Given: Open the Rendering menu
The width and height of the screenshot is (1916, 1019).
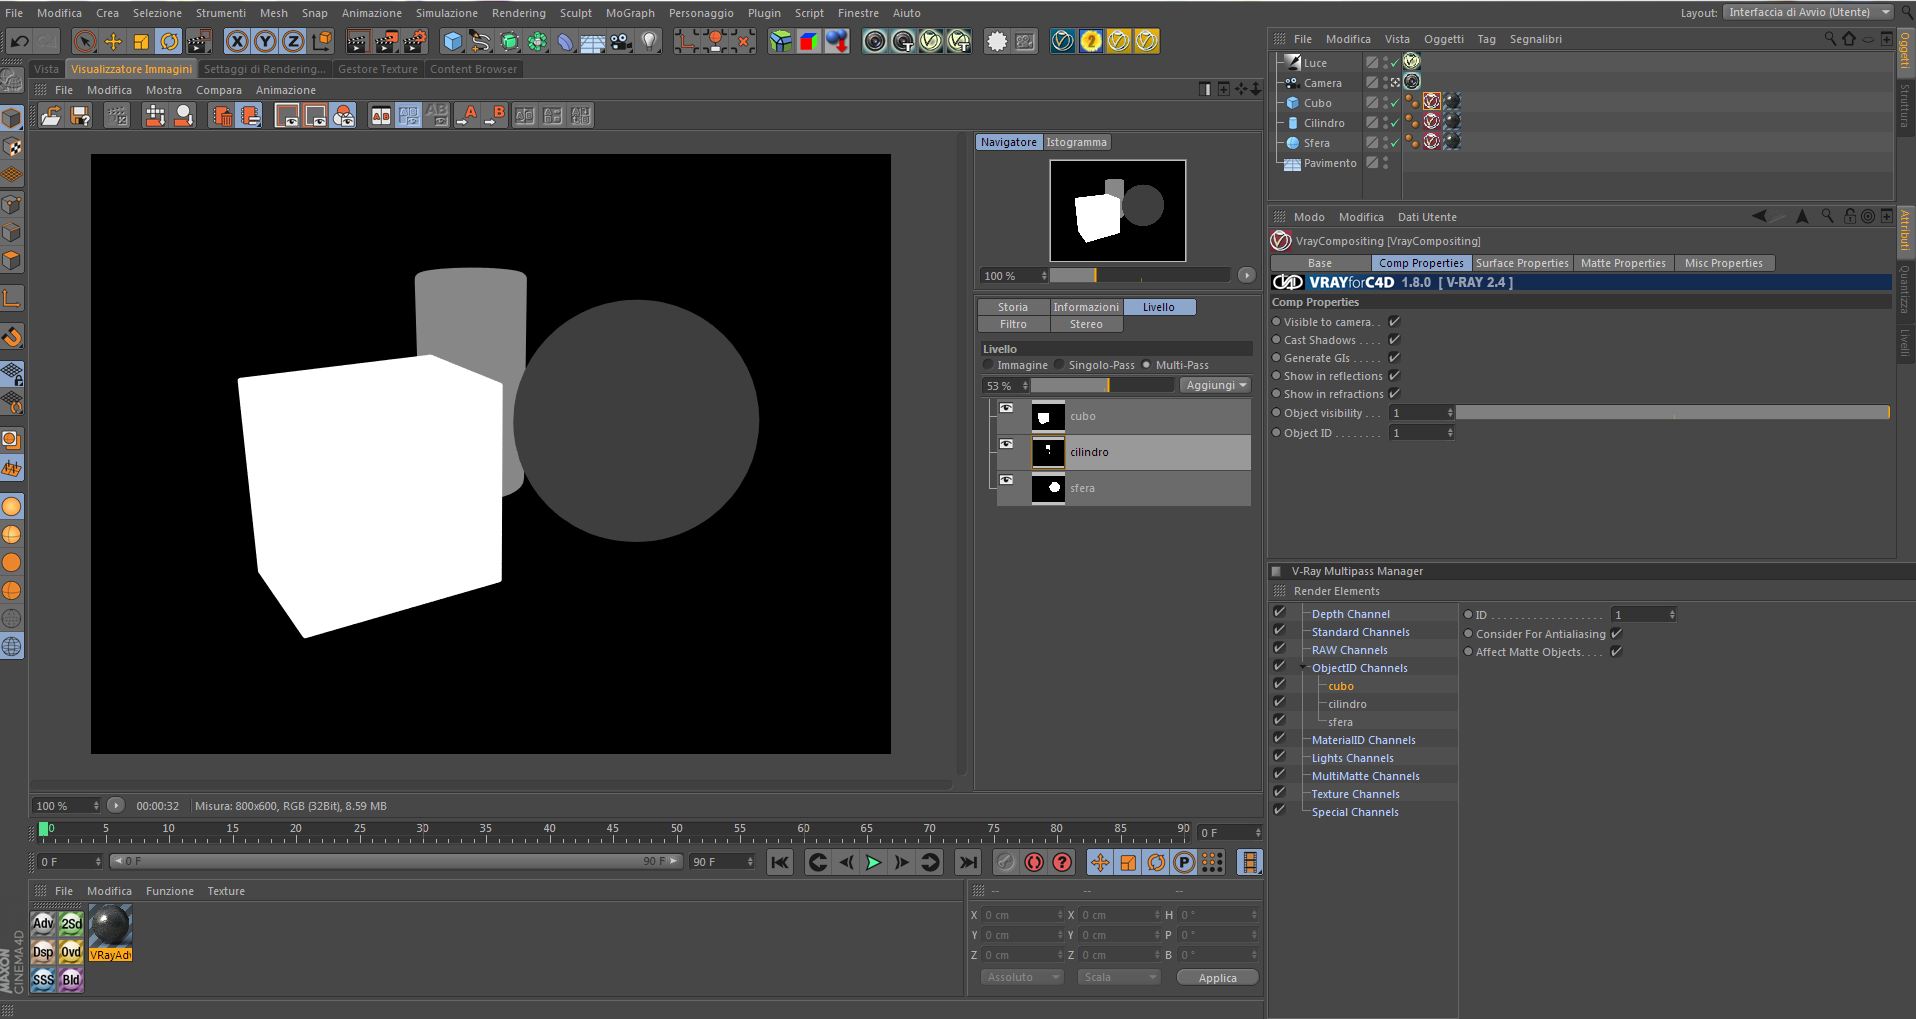Looking at the screenshot, I should pyautogui.click(x=518, y=13).
